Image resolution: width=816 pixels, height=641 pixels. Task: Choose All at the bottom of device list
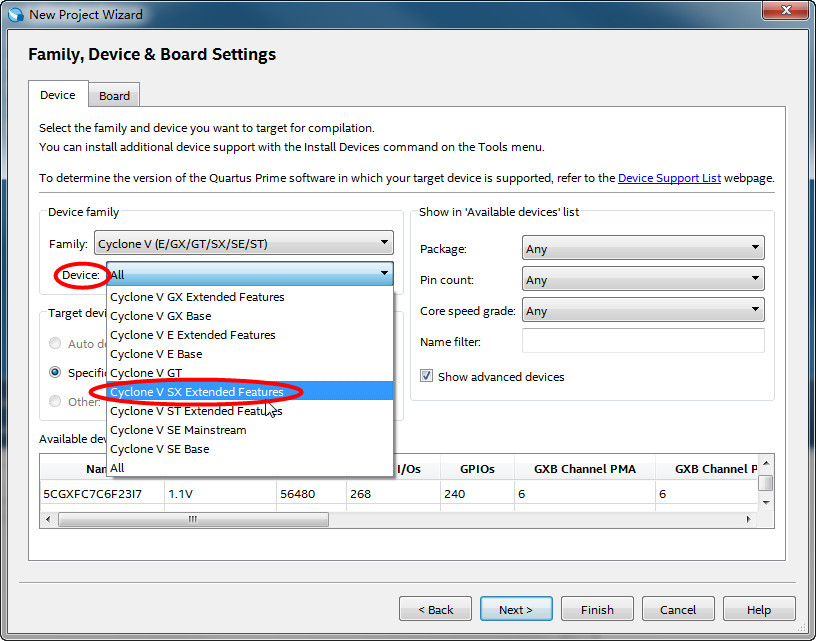(250, 468)
